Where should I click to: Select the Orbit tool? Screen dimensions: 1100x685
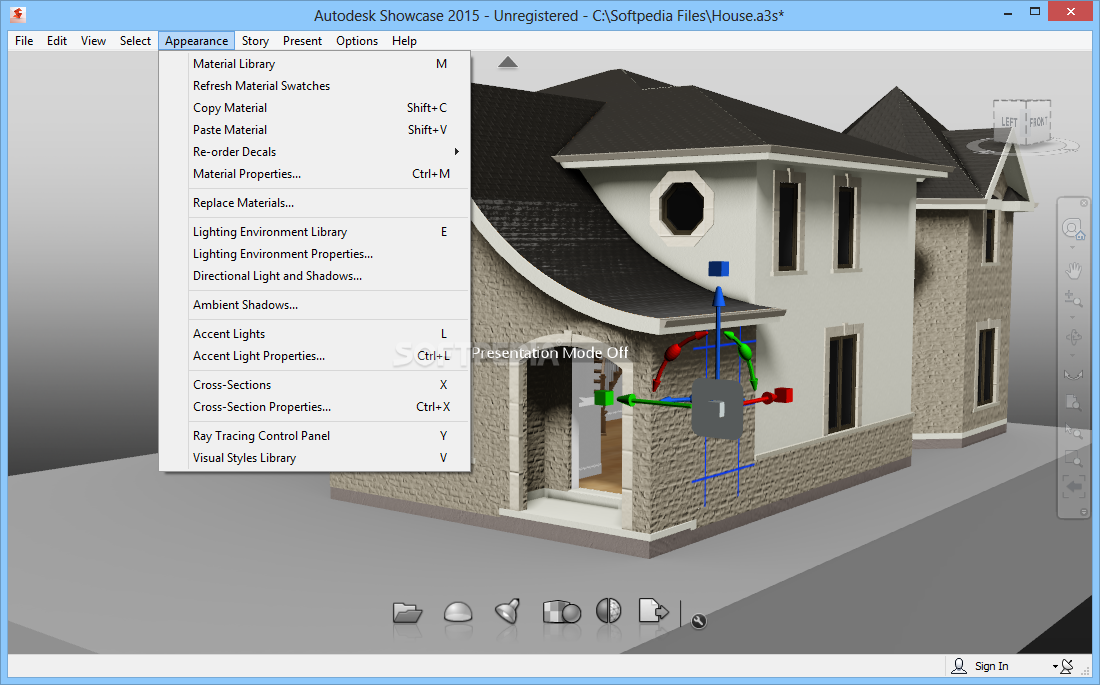point(1074,337)
